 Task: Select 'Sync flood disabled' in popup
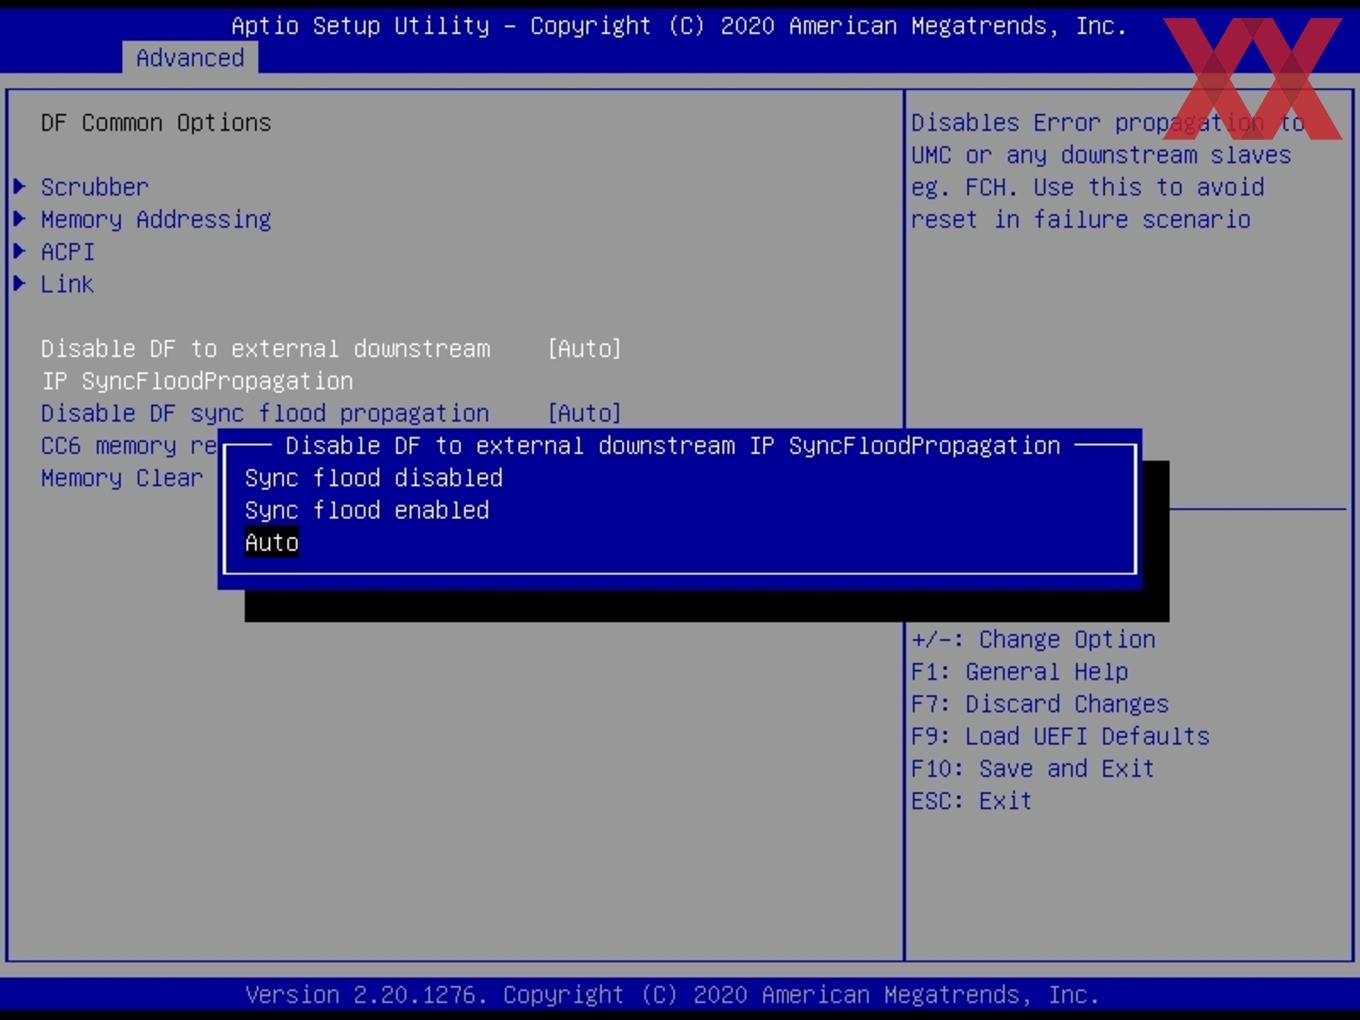pyautogui.click(x=373, y=478)
